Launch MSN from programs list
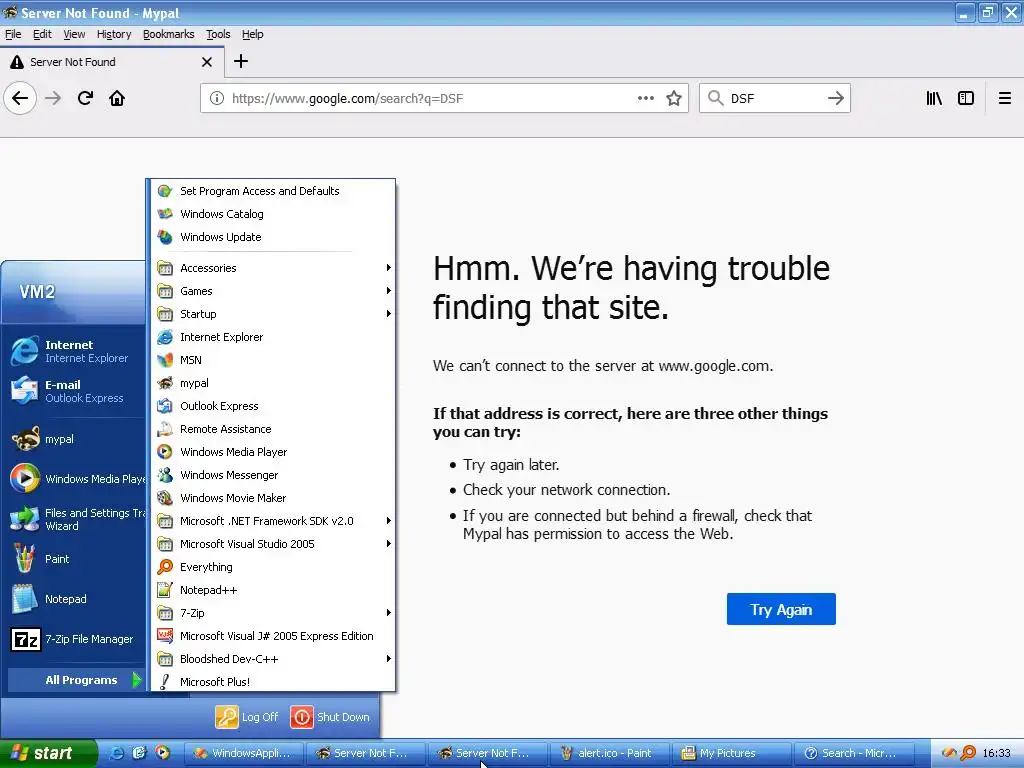This screenshot has height=768, width=1024. pos(273,360)
